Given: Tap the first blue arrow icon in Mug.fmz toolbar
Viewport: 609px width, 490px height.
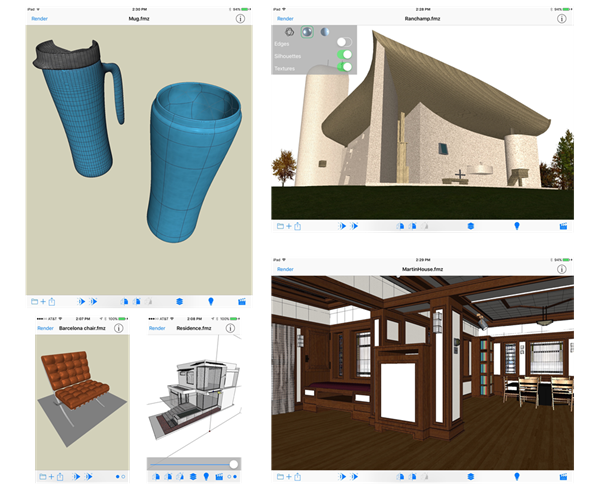Looking at the screenshot, I should click(81, 302).
